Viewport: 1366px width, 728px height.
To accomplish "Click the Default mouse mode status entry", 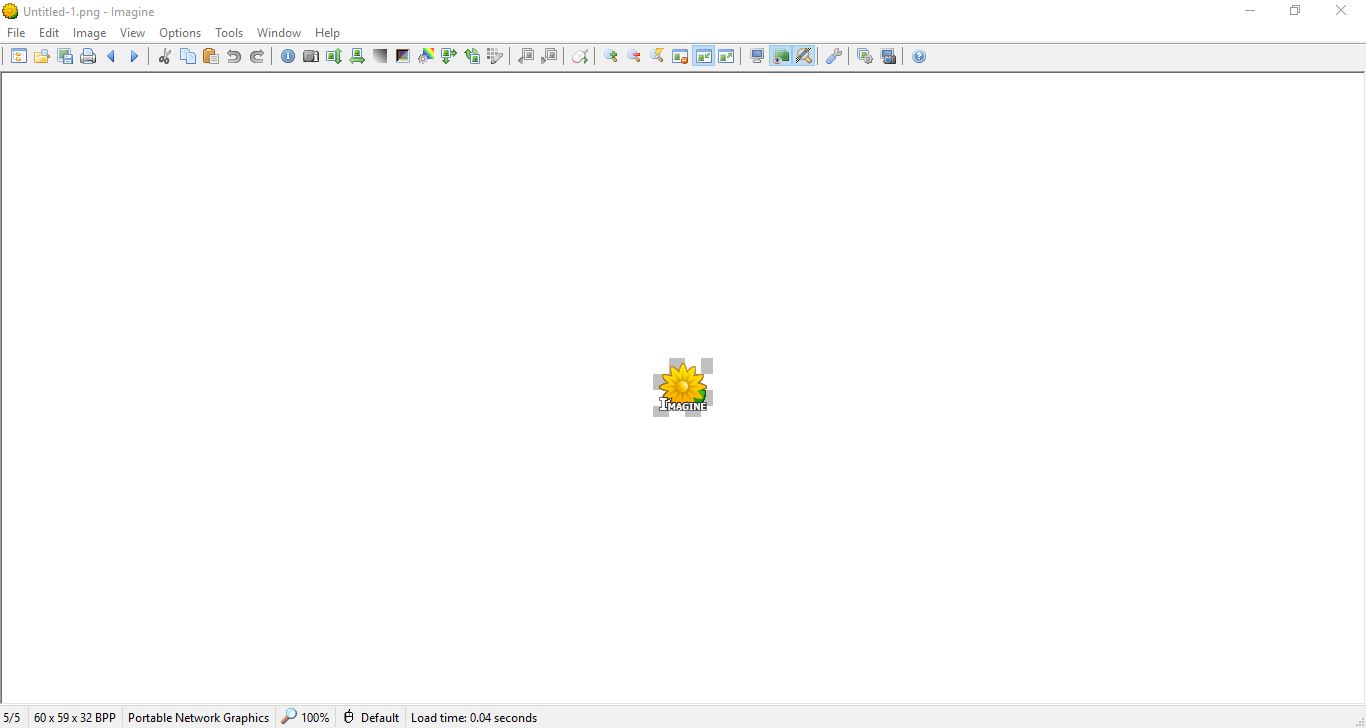I will click(x=371, y=718).
